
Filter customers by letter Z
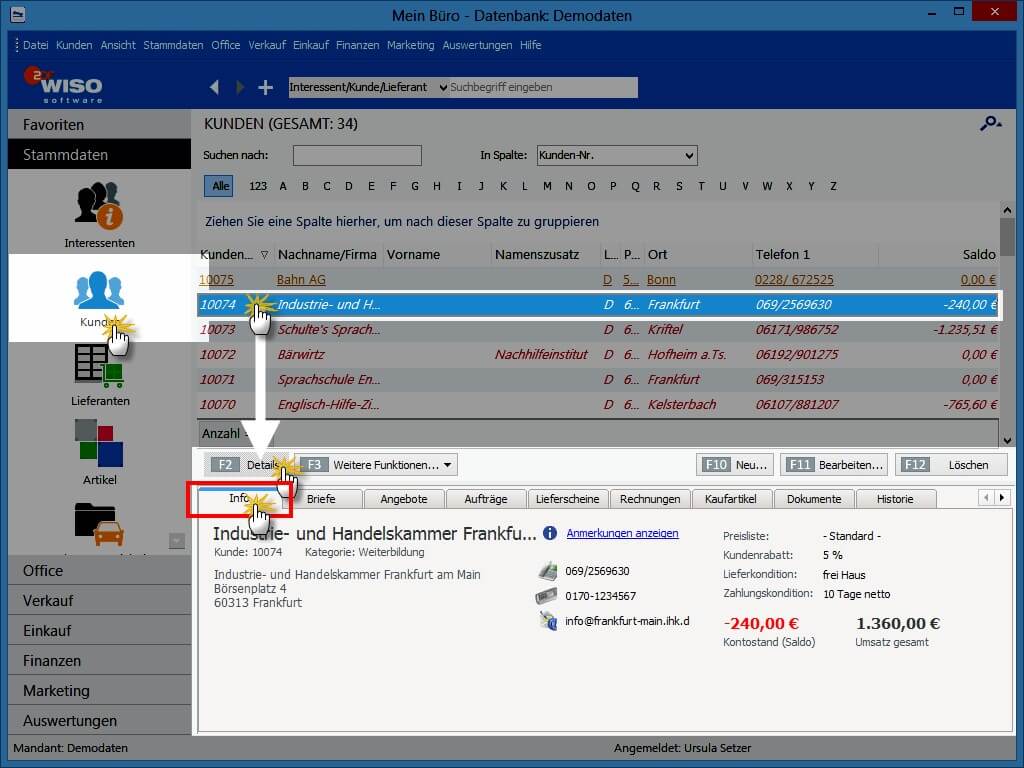833,186
